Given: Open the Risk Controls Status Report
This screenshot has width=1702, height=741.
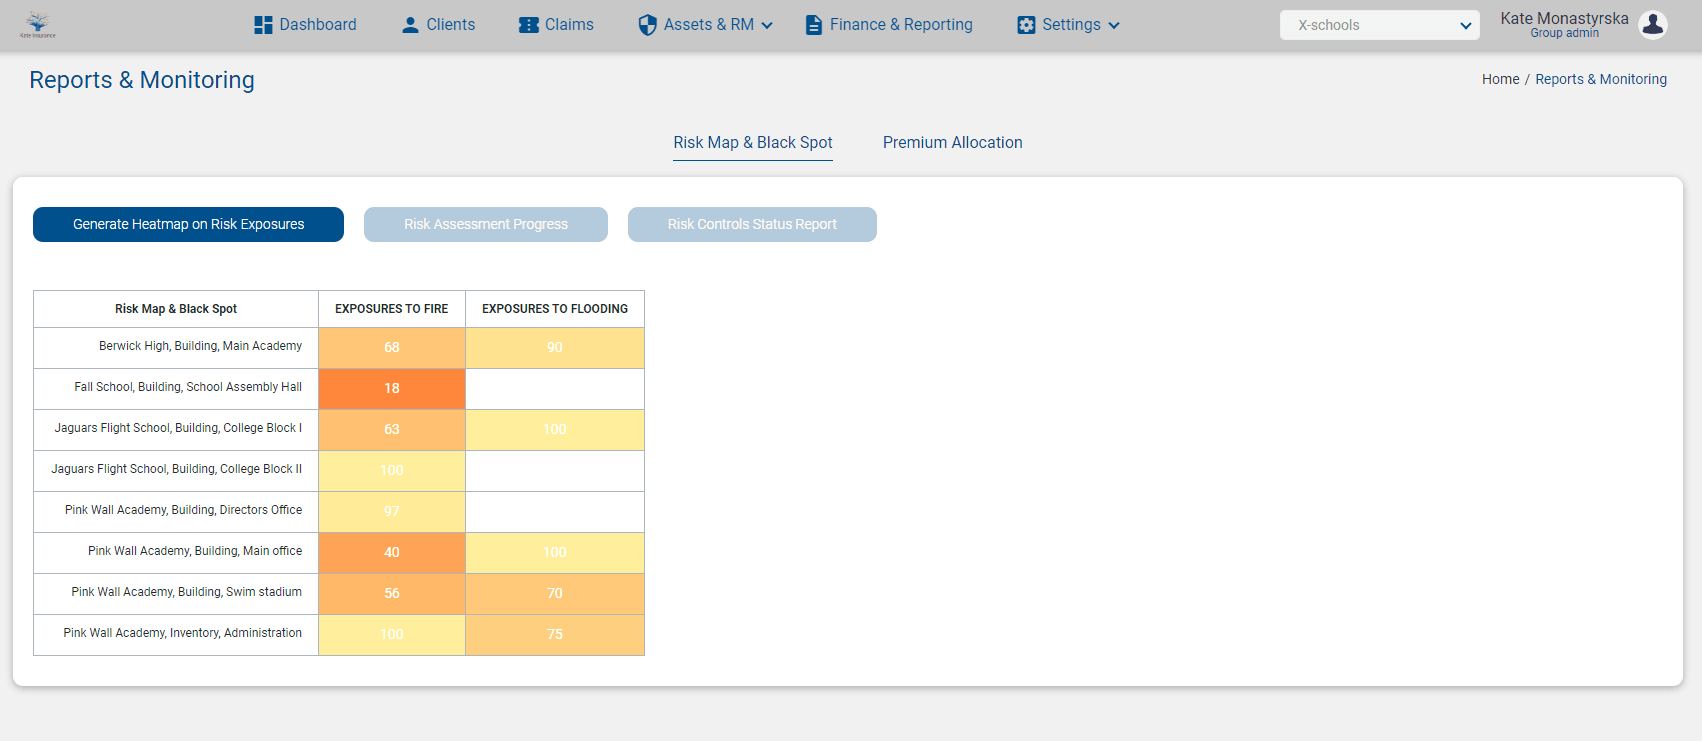Looking at the screenshot, I should pos(752,225).
